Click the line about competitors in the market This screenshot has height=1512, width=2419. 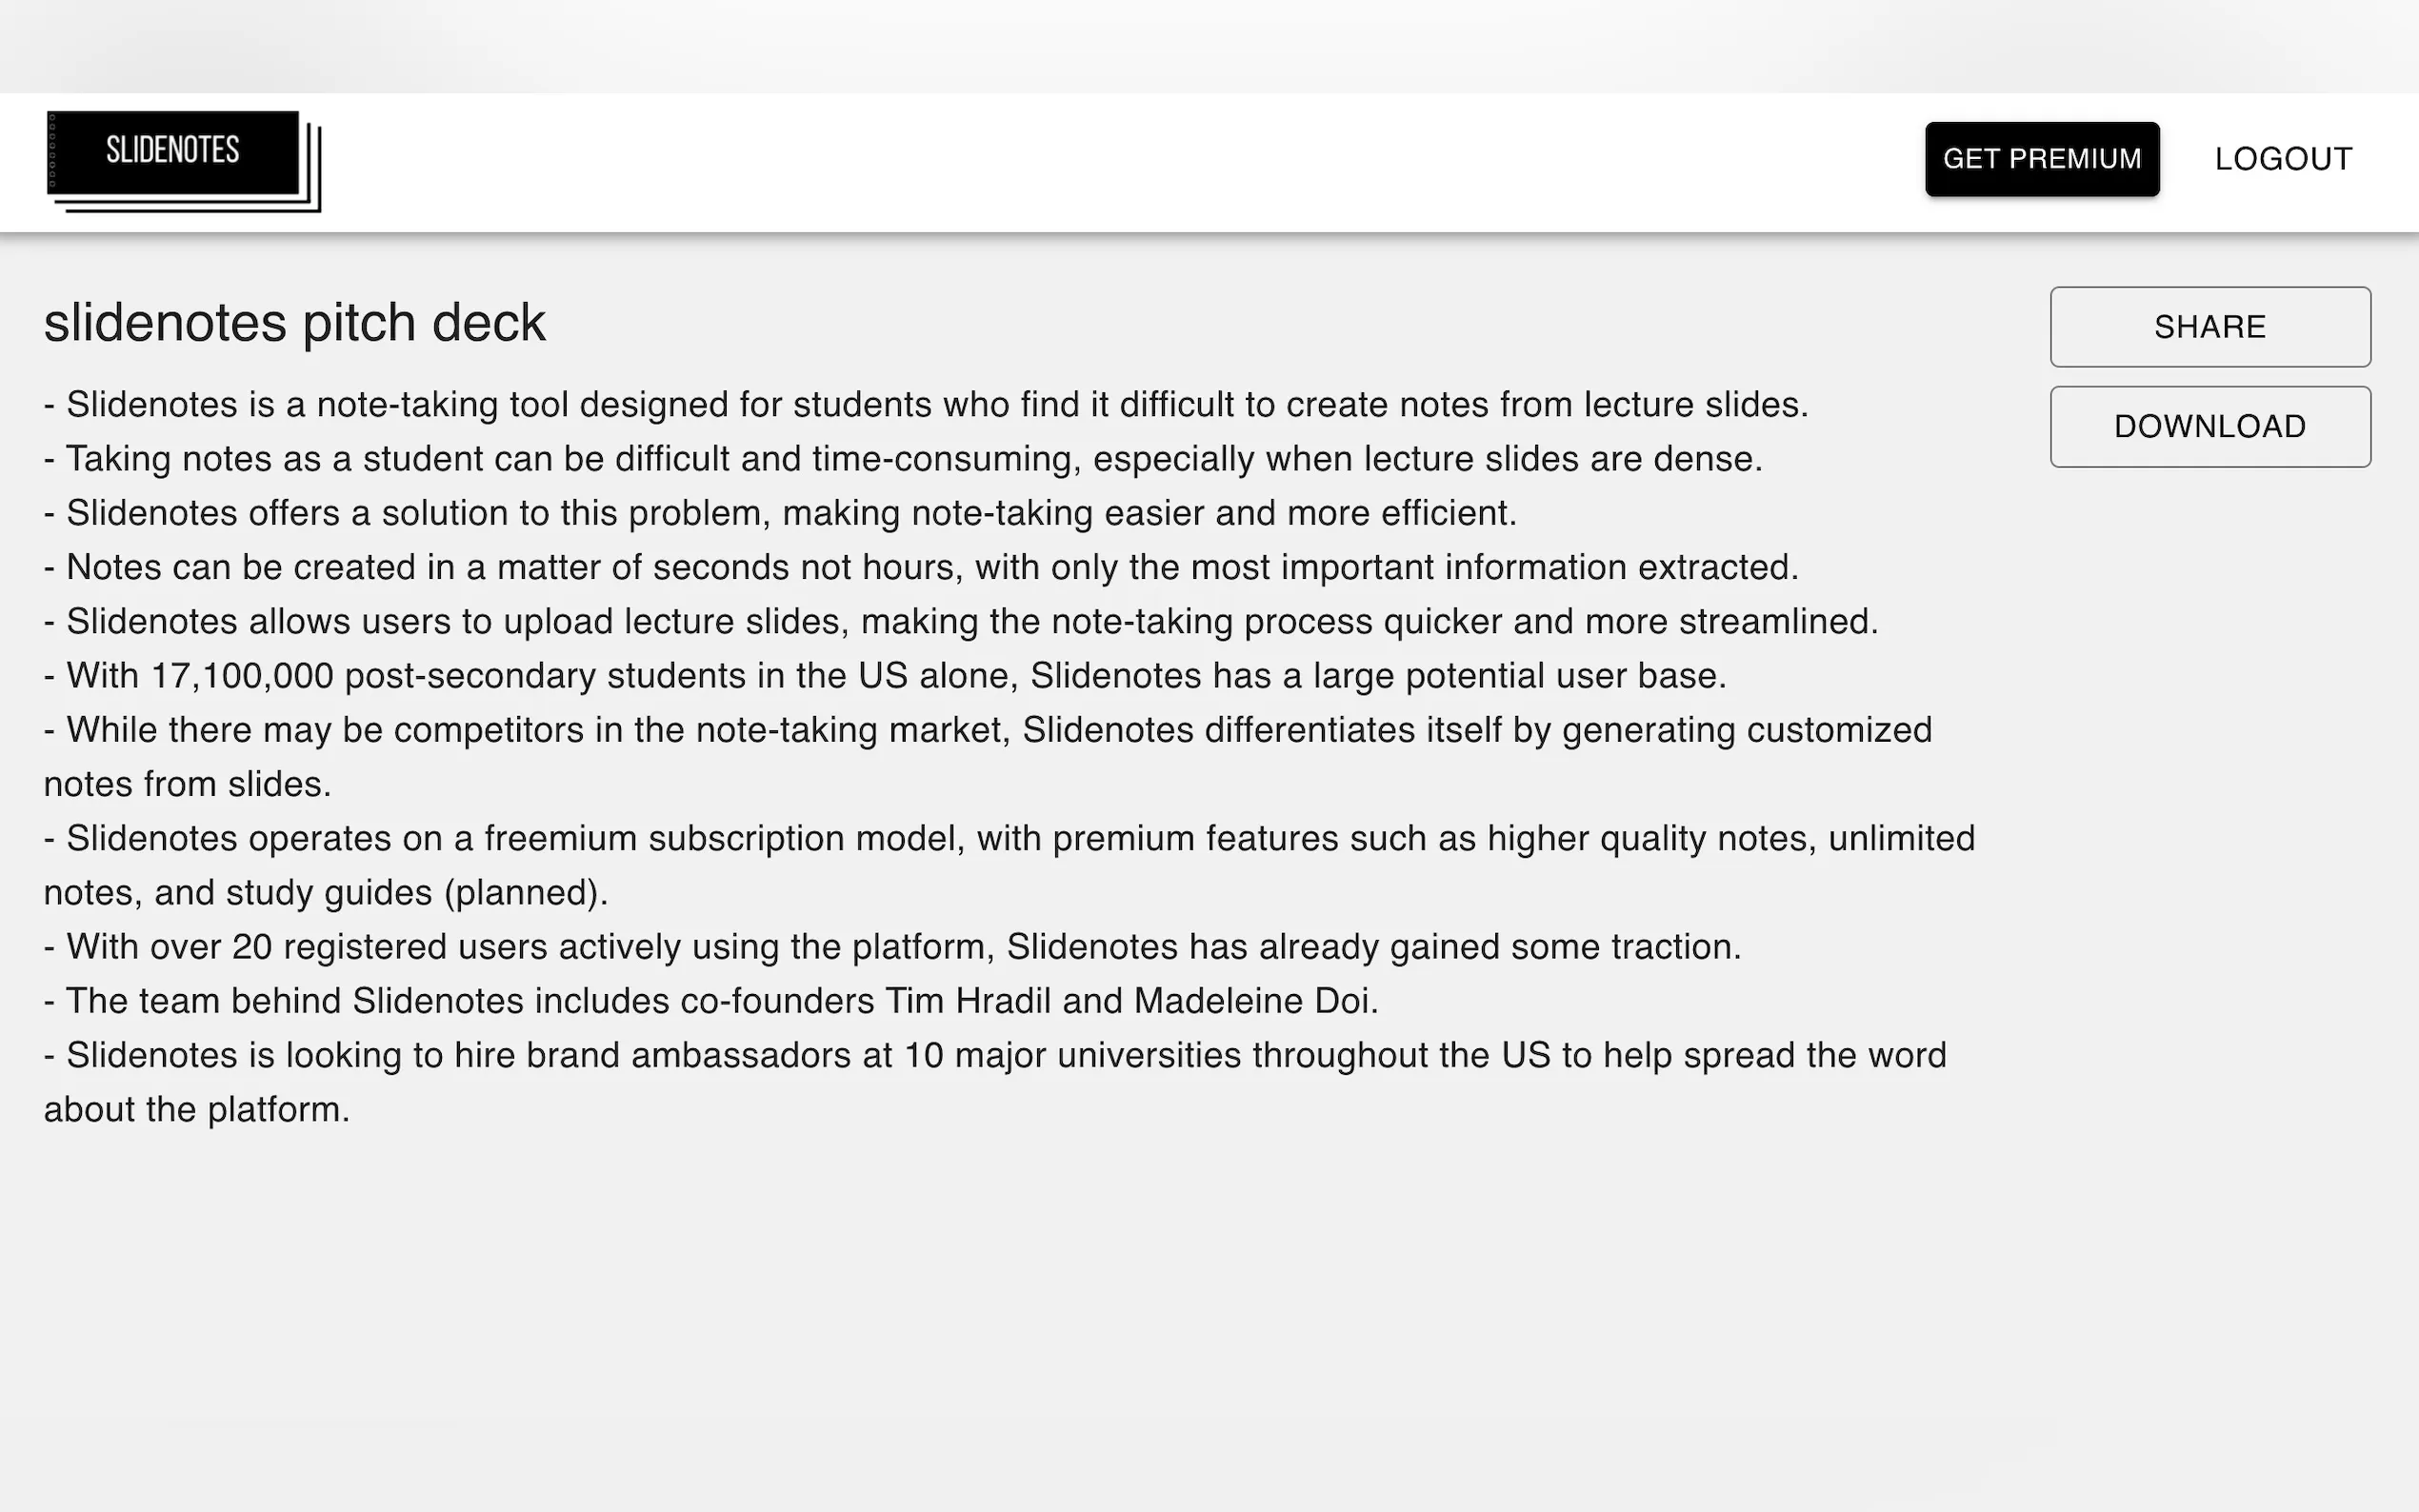[x=987, y=730]
